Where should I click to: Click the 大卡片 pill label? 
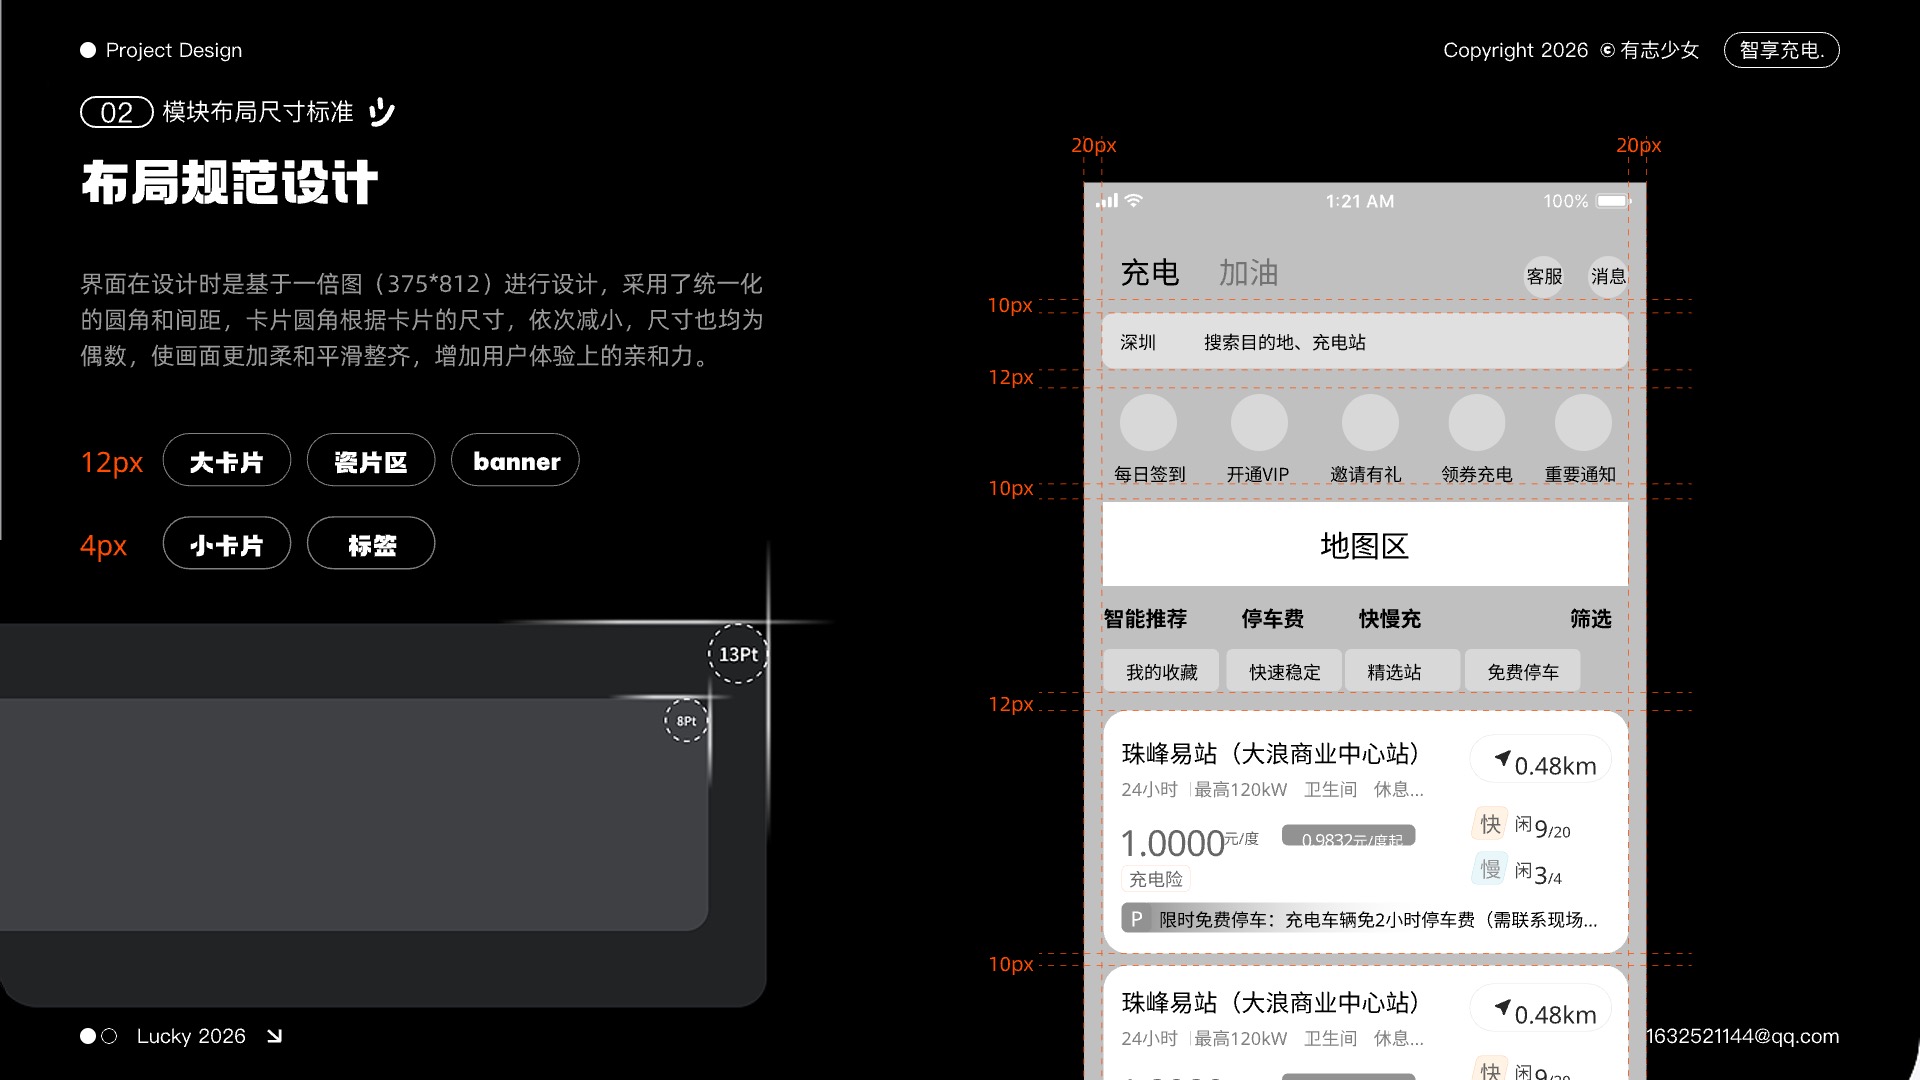point(227,460)
